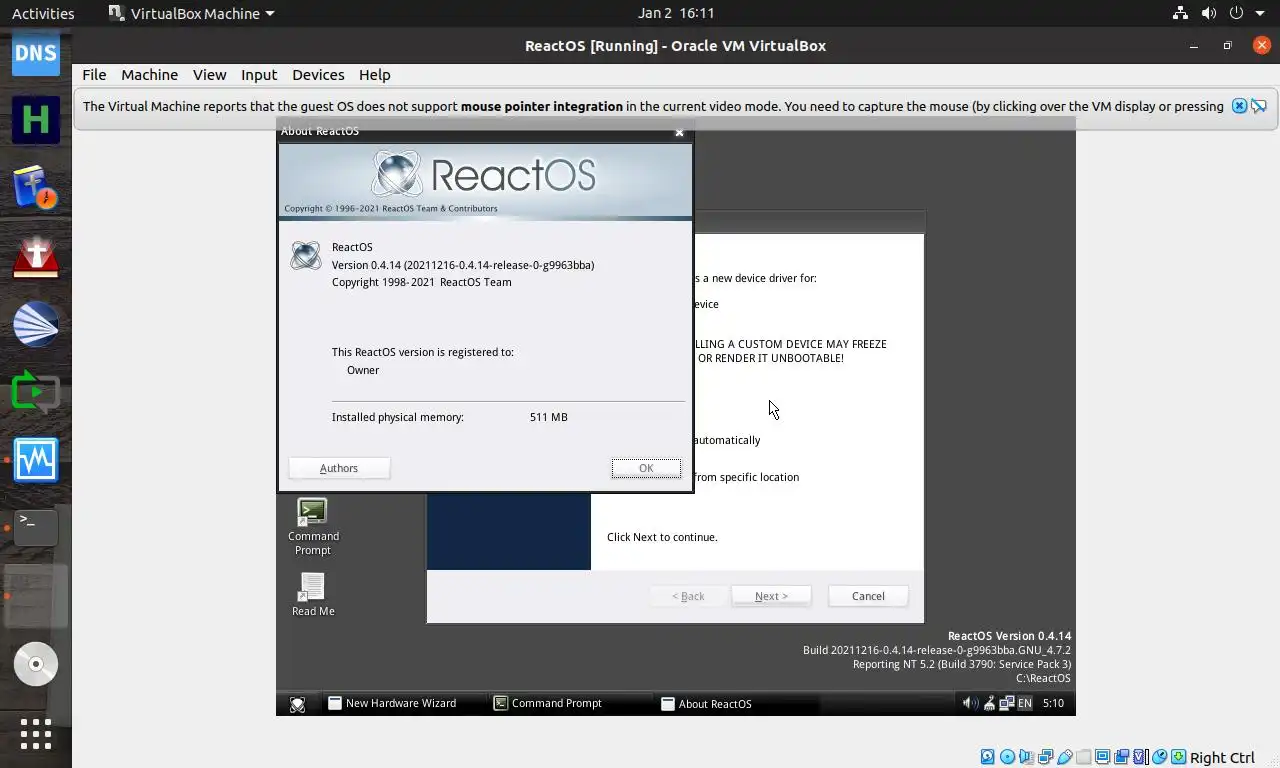Open blue book app in dock
Viewport: 1280px width, 768px height.
[36, 188]
